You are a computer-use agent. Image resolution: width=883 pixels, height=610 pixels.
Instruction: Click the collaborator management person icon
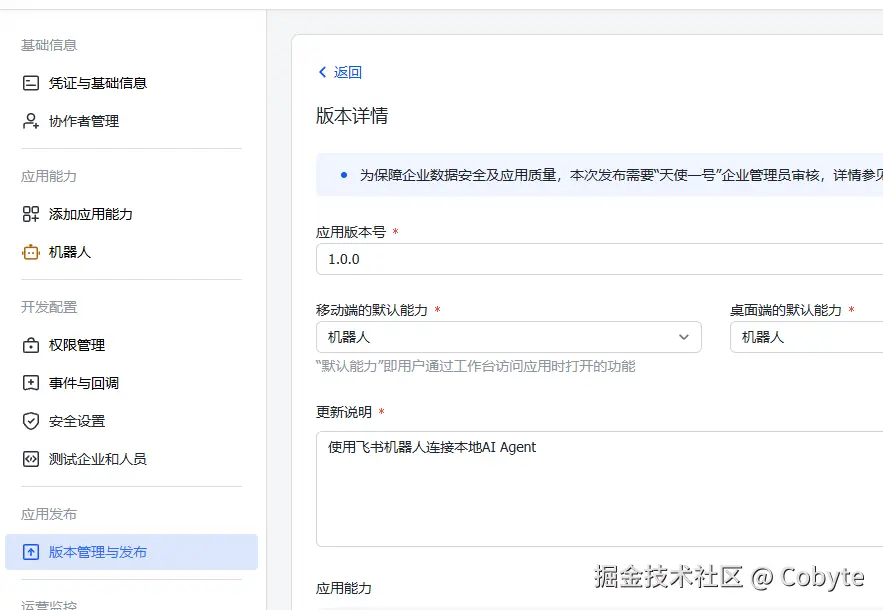pos(31,121)
